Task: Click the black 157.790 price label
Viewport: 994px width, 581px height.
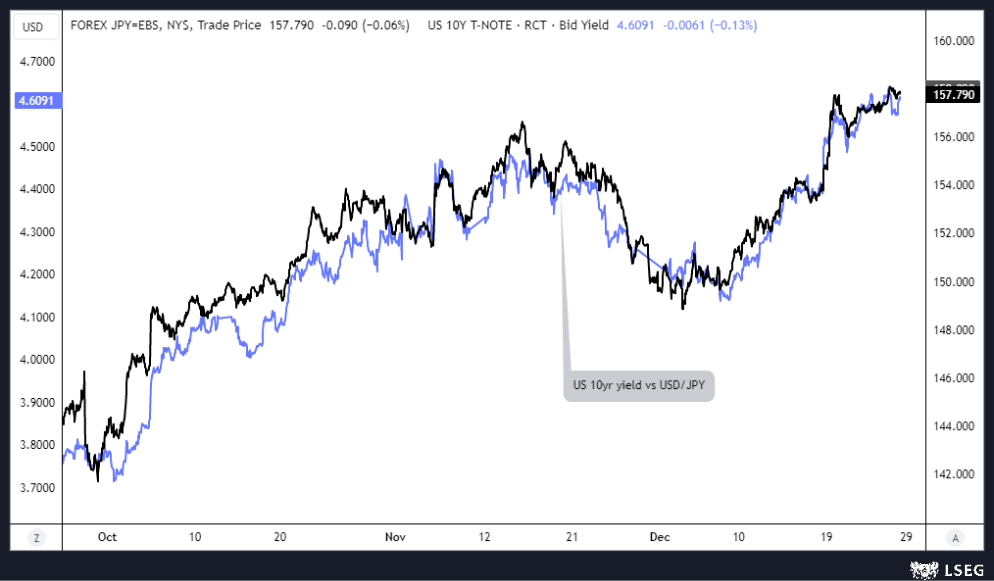Action: 952,95
